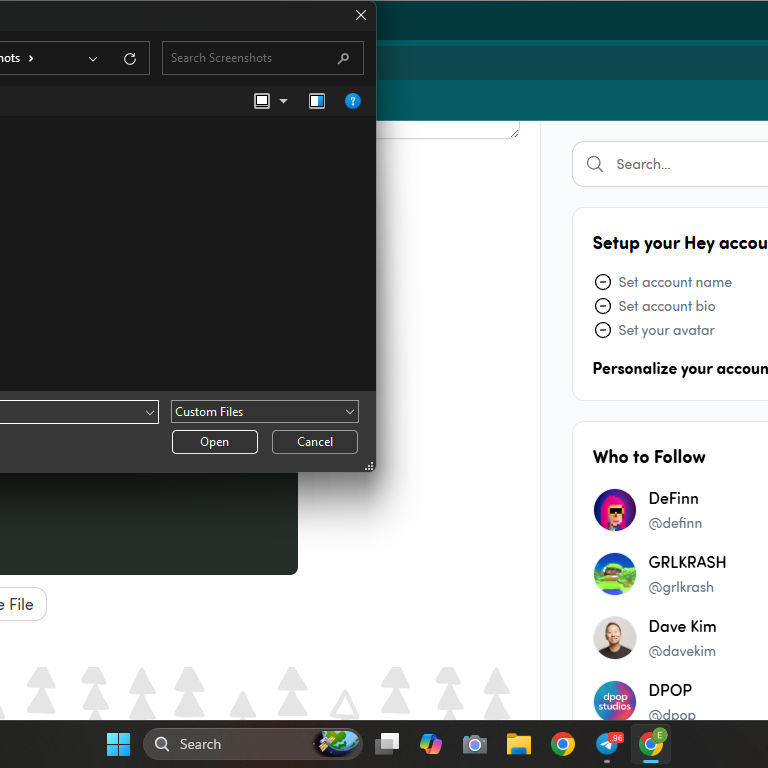Select the Set account bio step
This screenshot has width=768, height=768.
(x=666, y=306)
